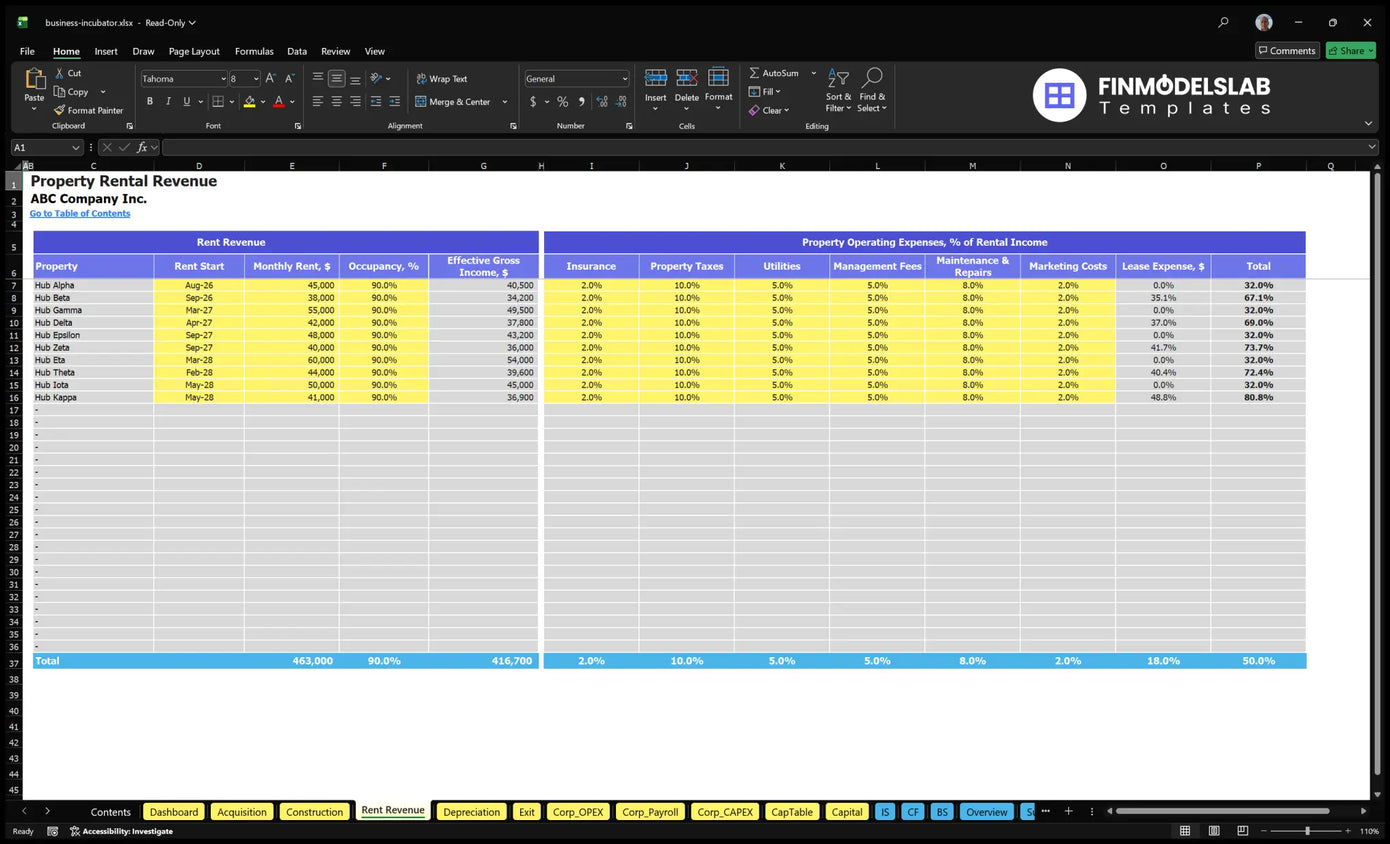Viewport: 1390px width, 844px height.
Task: Click the Orientation text angle icon
Action: (376, 78)
